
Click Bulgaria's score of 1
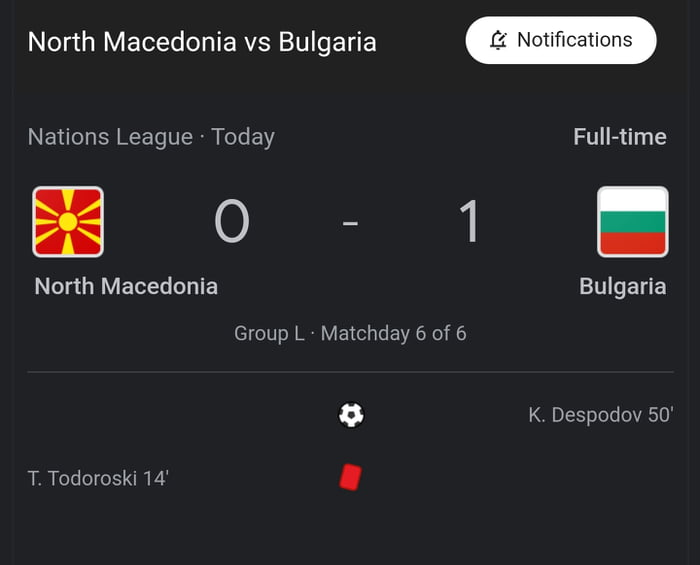tap(469, 222)
